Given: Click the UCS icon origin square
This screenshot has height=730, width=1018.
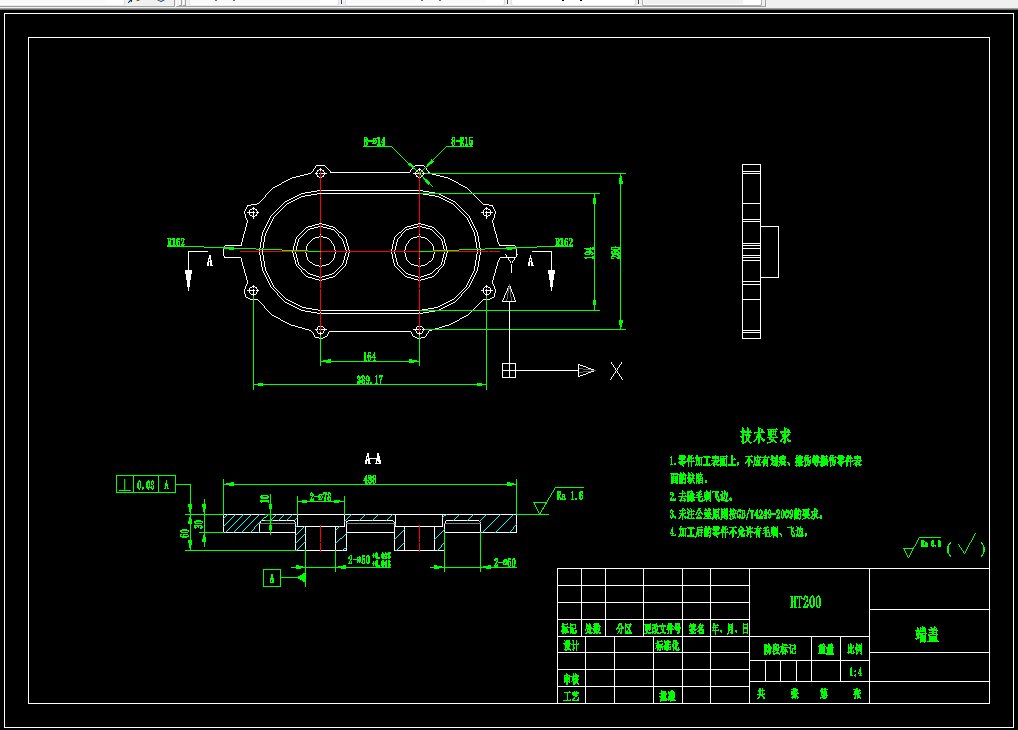Looking at the screenshot, I should (x=509, y=370).
